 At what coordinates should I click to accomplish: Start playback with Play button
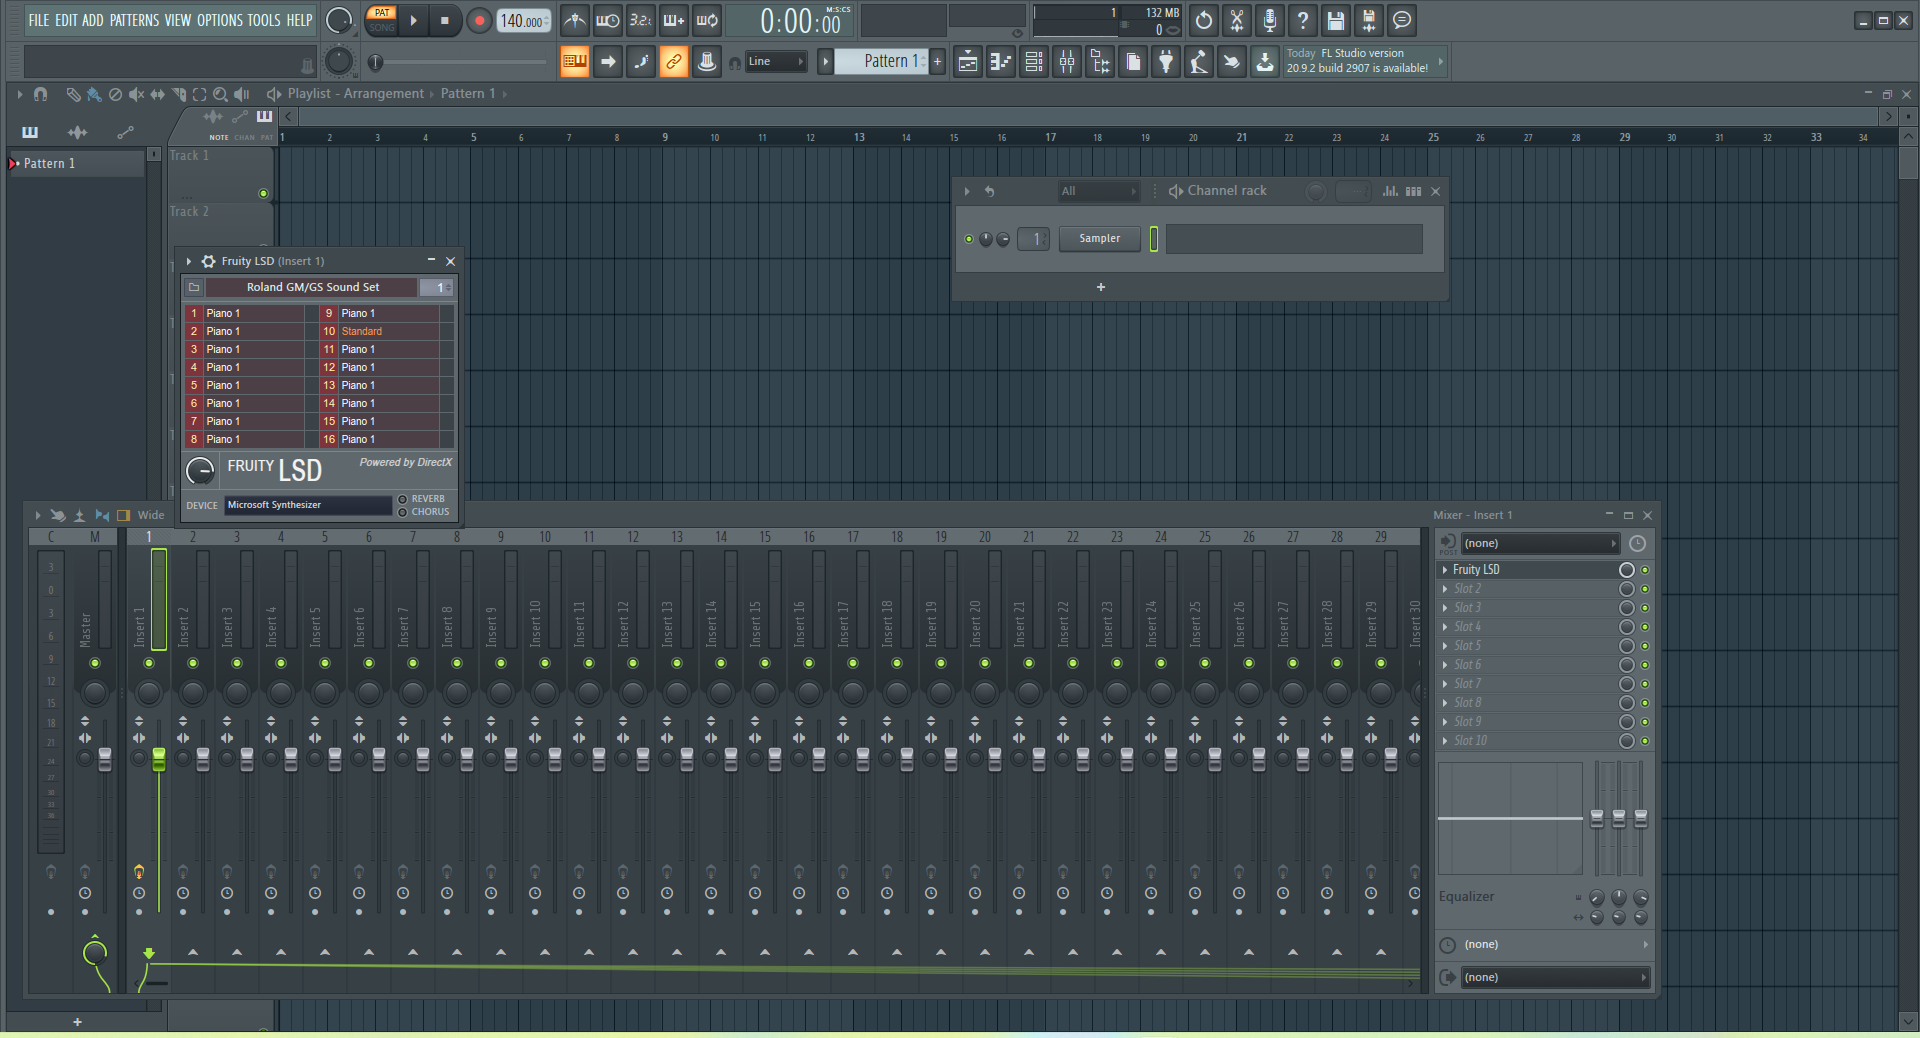(413, 20)
